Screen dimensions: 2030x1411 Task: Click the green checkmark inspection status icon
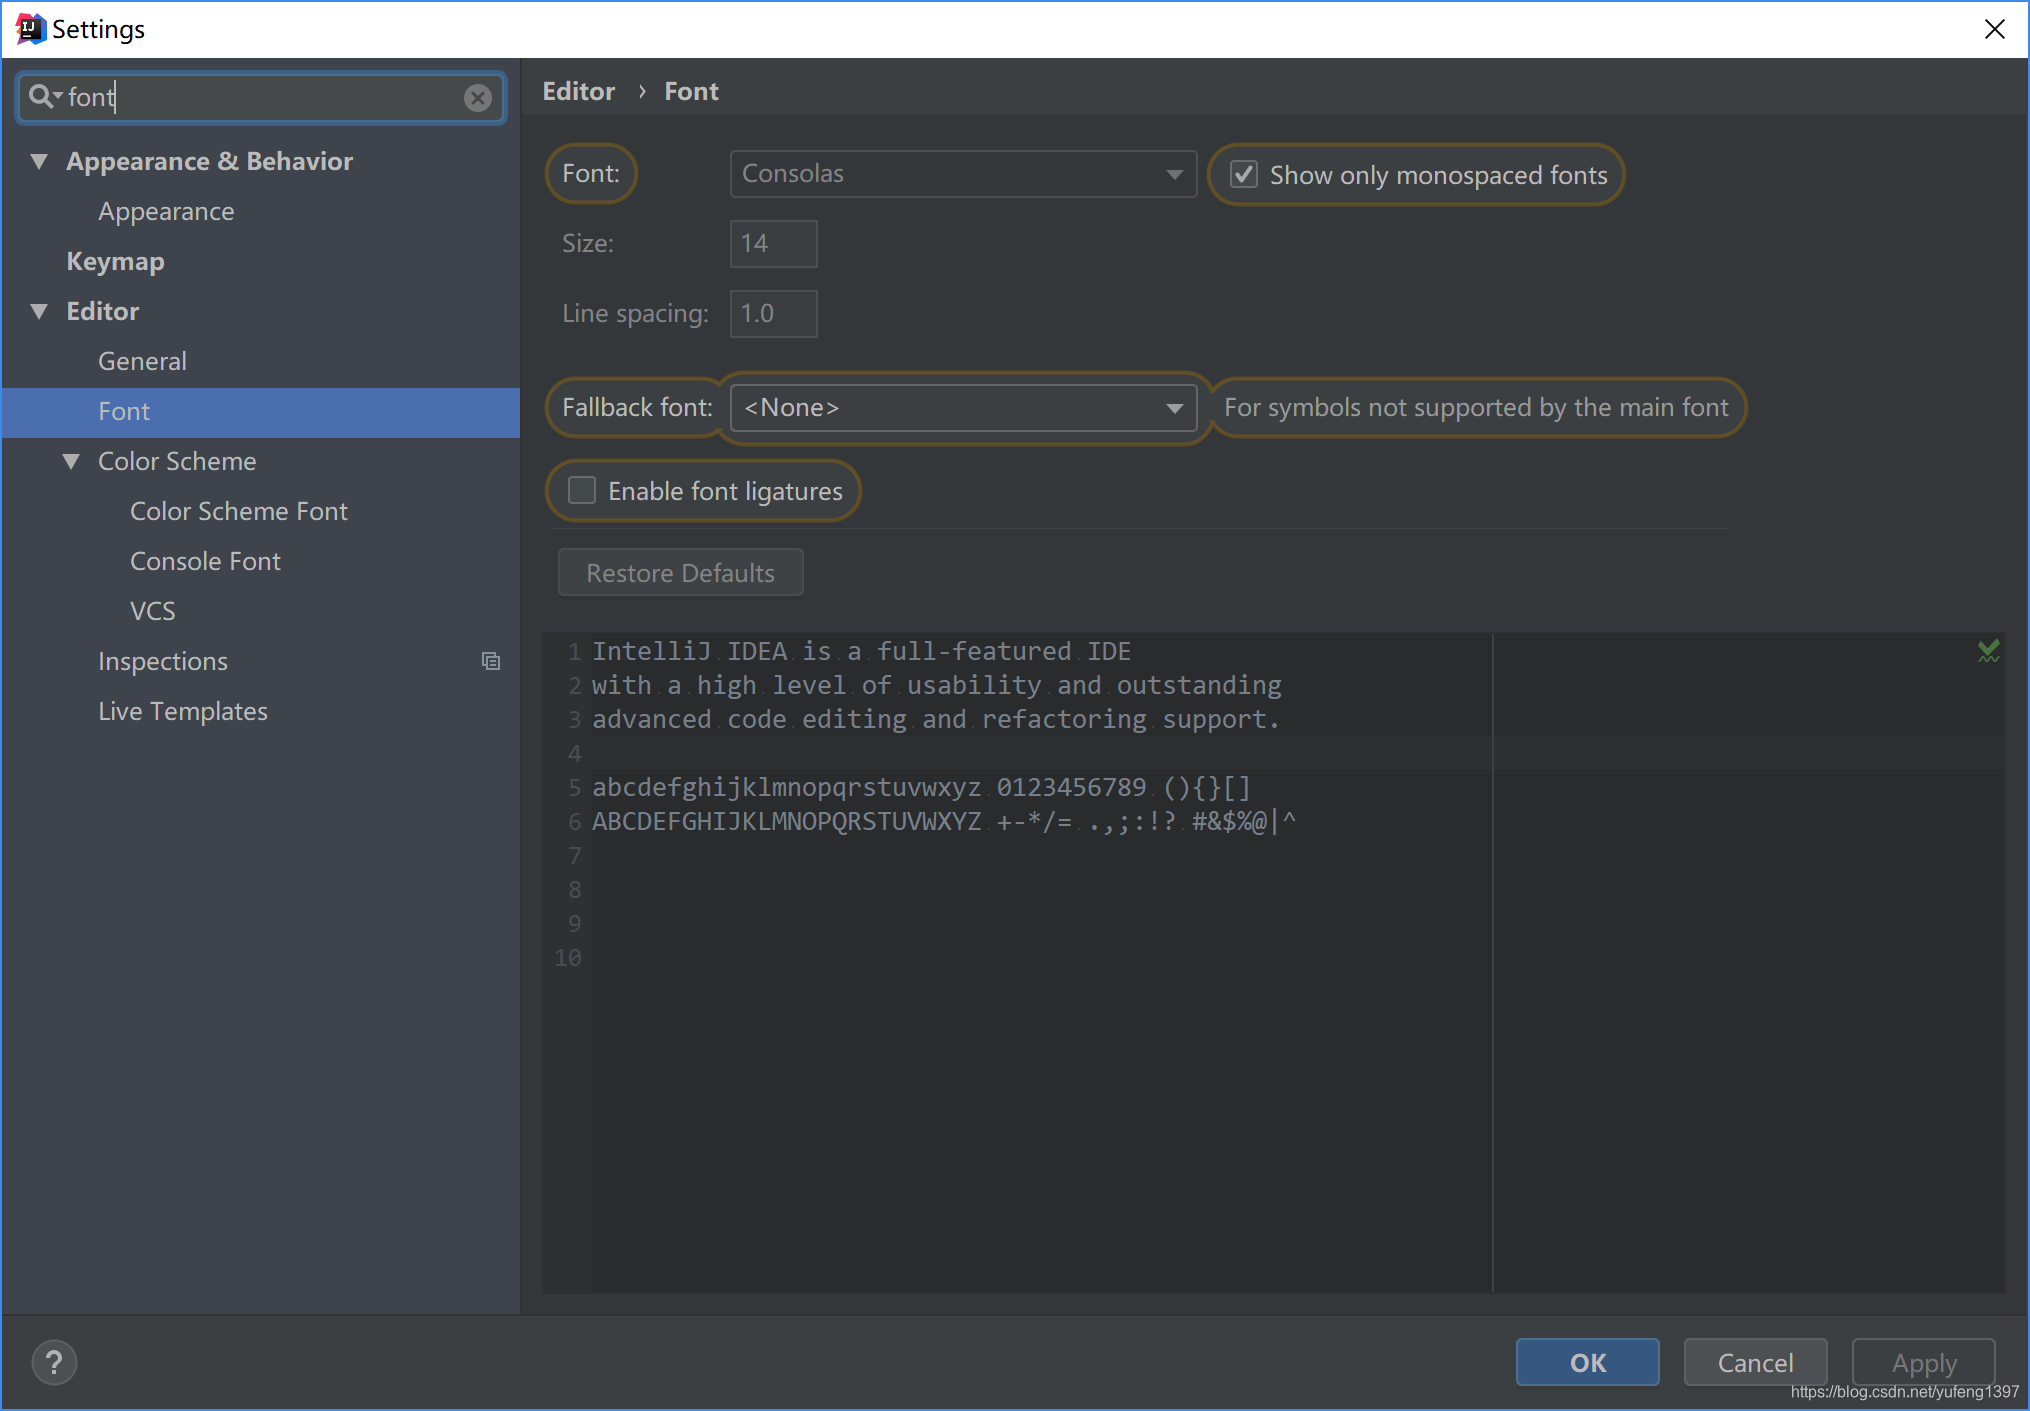[x=1988, y=651]
